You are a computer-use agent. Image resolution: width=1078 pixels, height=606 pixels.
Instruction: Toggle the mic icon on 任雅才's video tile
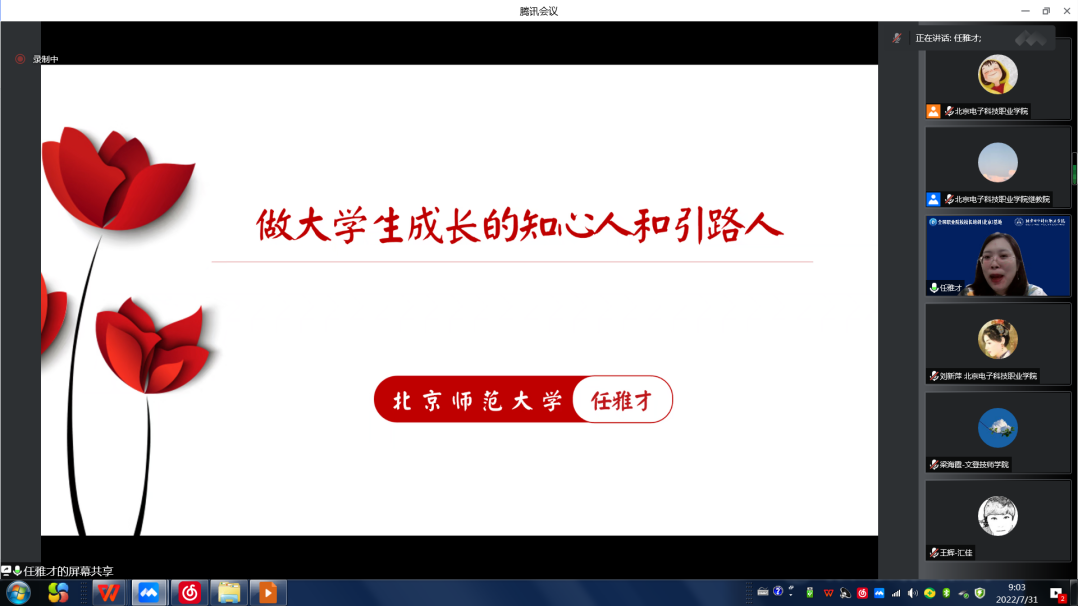point(934,287)
